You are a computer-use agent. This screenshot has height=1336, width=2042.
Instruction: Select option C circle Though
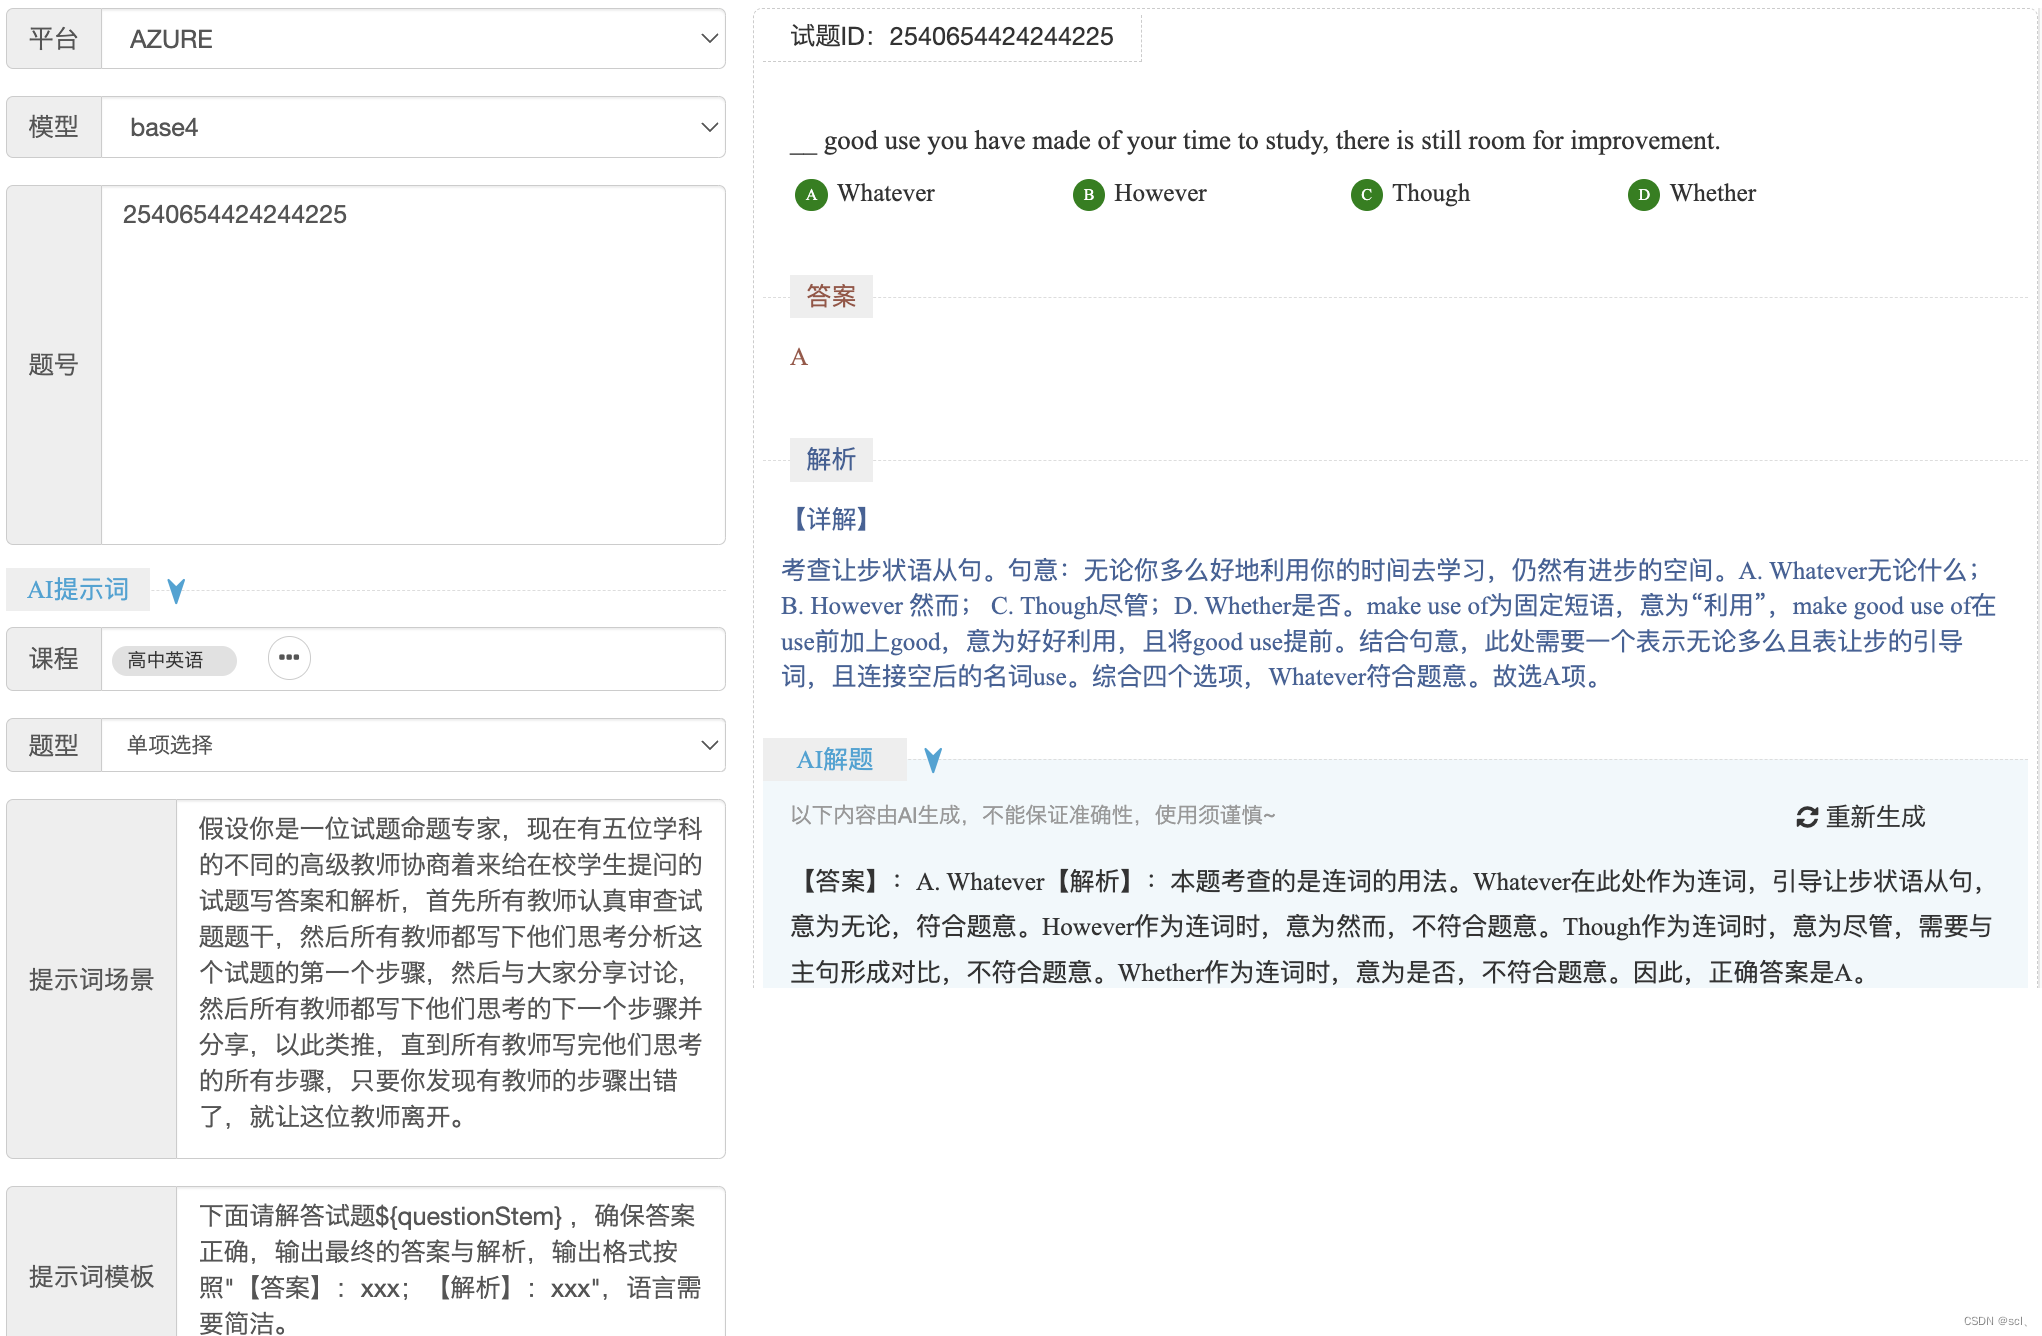pos(1366,194)
